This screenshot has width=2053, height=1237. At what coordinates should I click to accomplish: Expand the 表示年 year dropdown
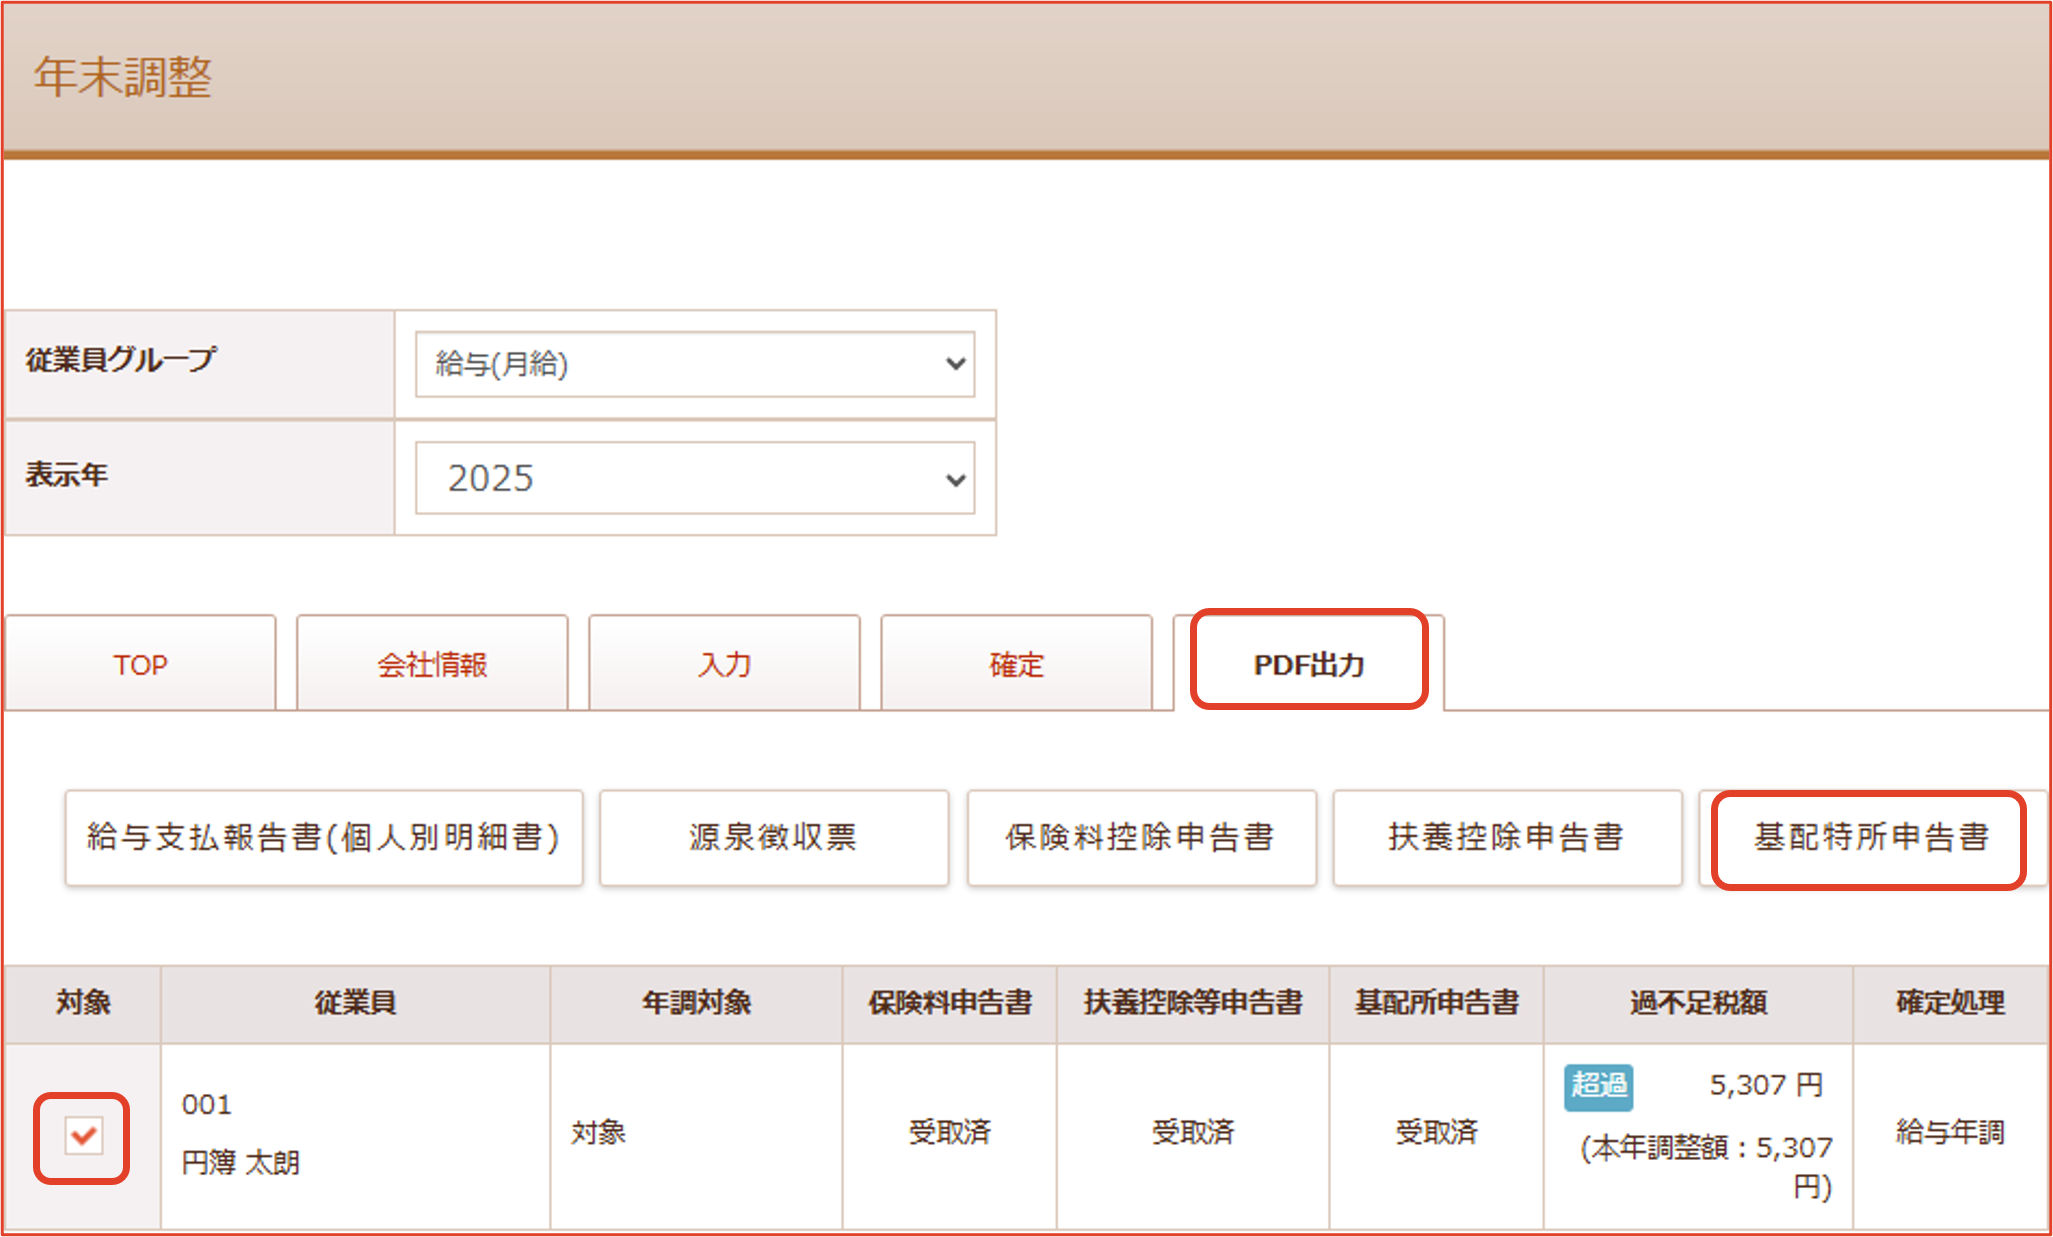(x=694, y=478)
